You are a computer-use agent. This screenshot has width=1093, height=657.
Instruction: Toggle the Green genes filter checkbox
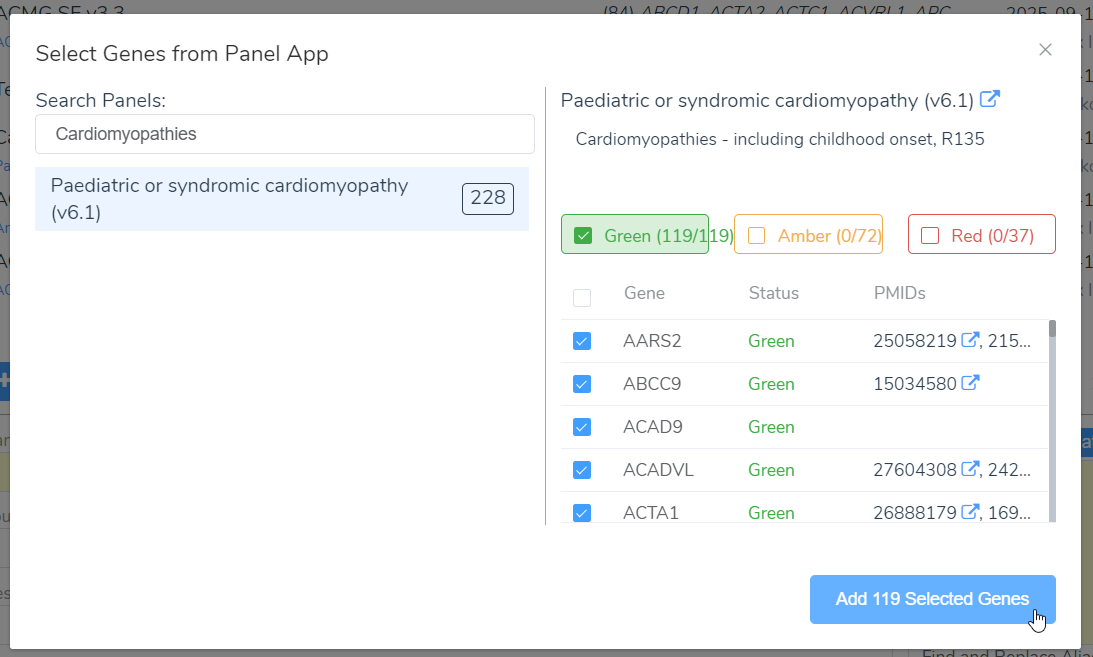pyautogui.click(x=583, y=236)
